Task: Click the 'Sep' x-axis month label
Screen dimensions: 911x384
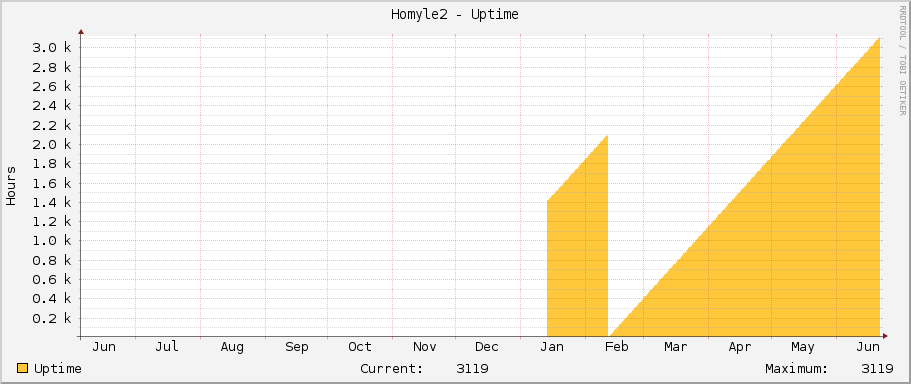Action: coord(296,347)
